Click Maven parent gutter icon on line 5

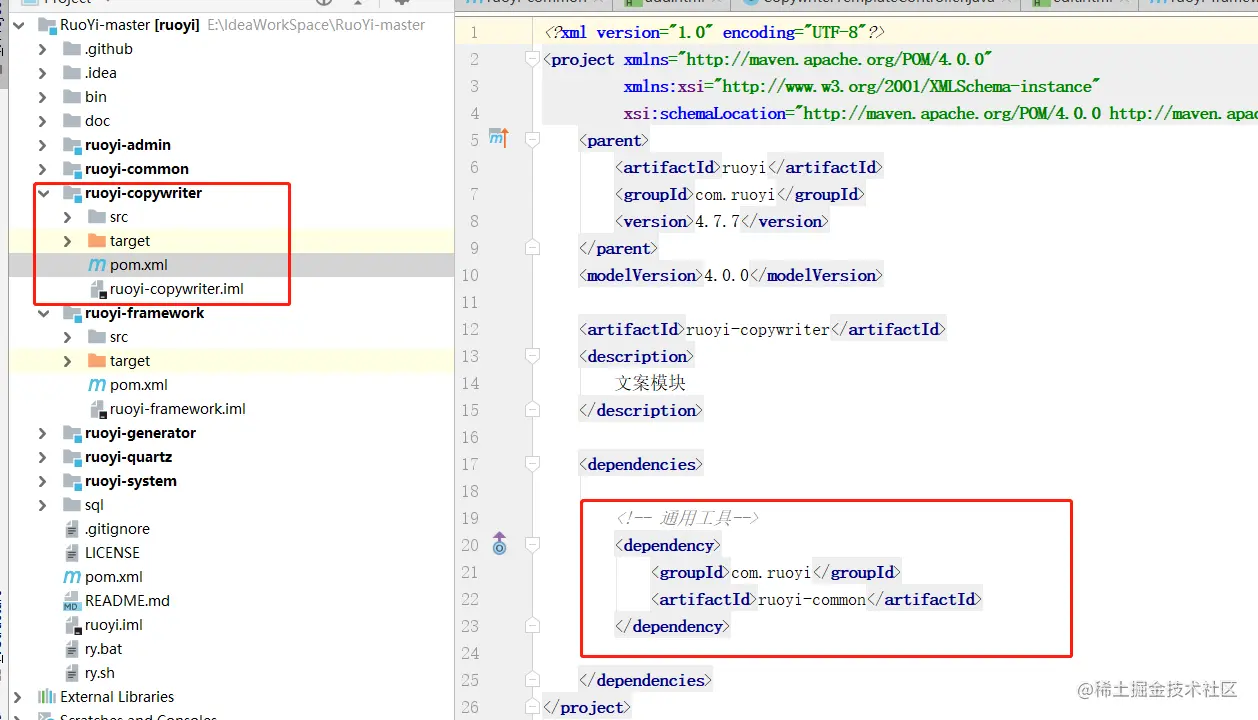click(499, 138)
